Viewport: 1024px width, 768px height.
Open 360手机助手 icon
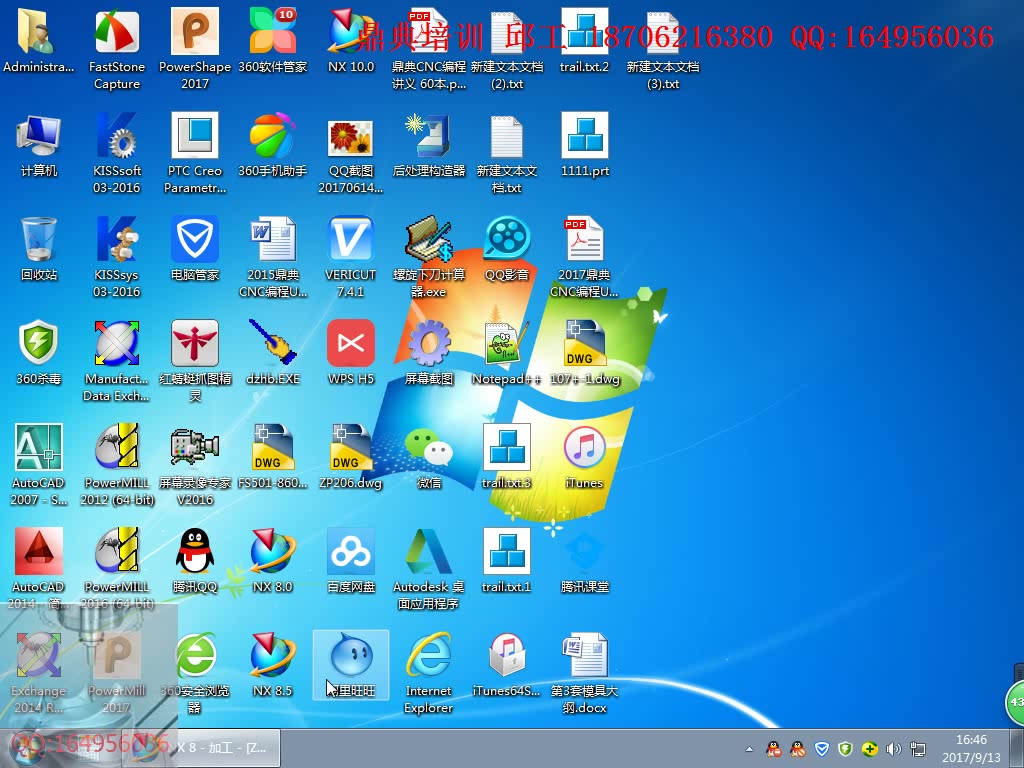[x=272, y=144]
